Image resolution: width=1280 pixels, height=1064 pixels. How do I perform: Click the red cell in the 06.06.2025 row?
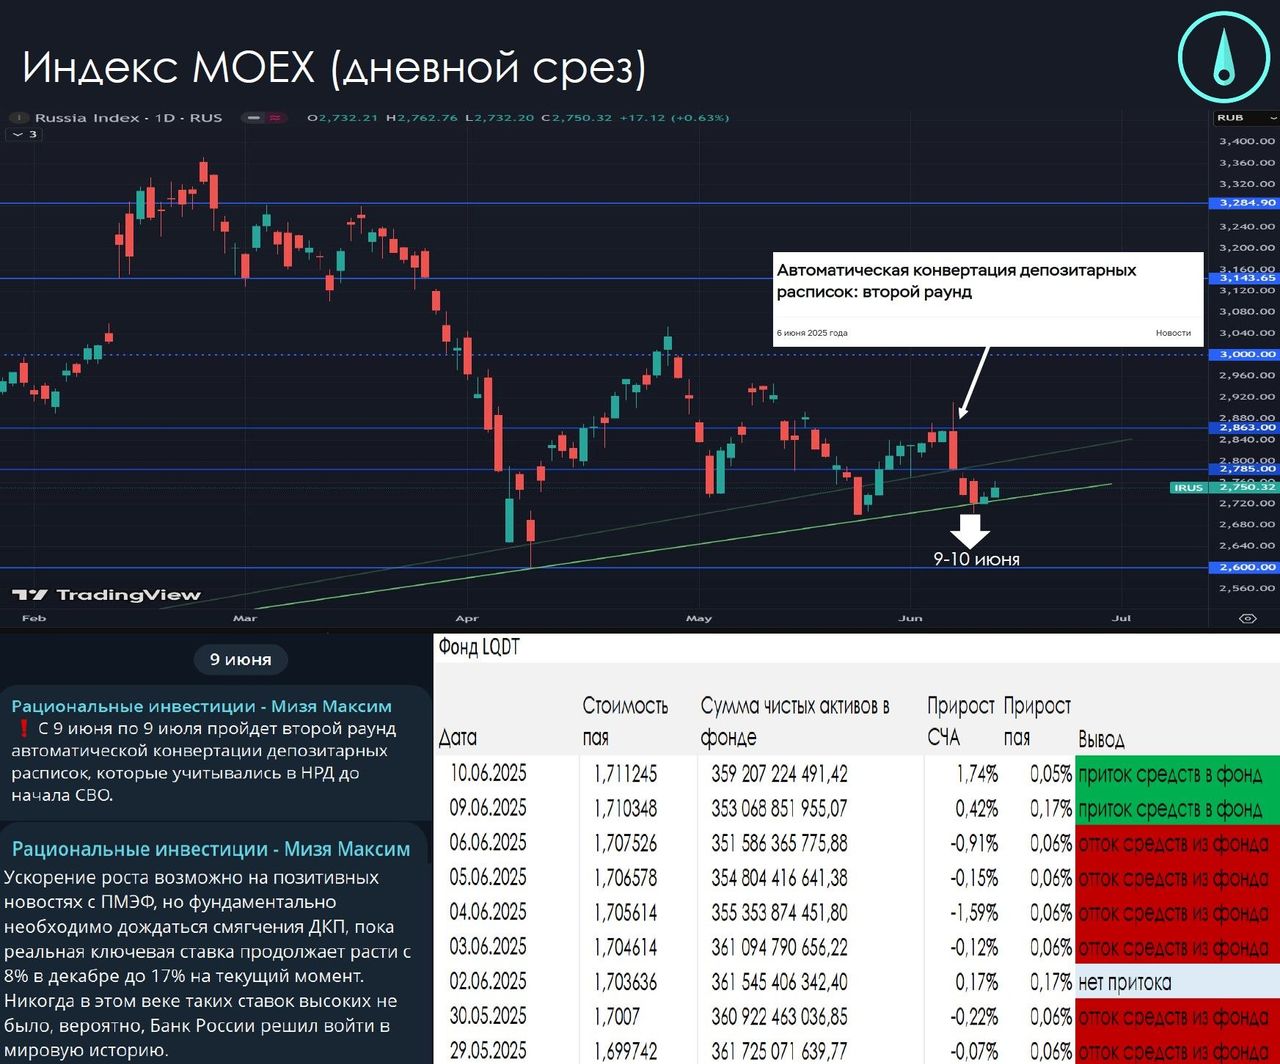tap(1177, 843)
